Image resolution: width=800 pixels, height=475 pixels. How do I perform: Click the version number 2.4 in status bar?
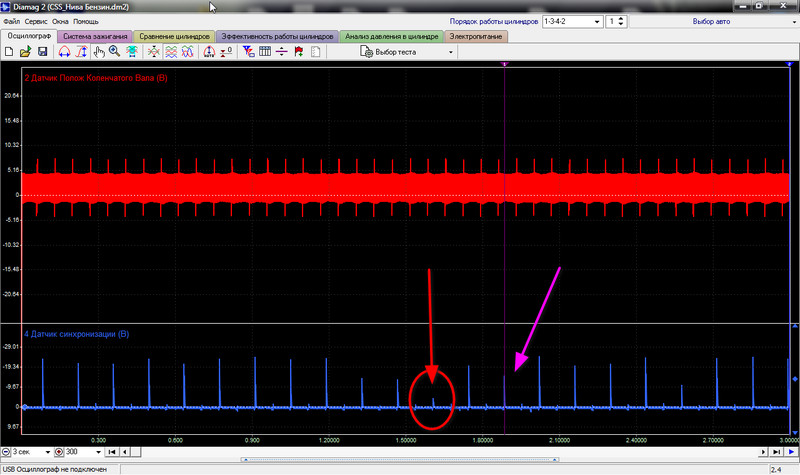776,470
